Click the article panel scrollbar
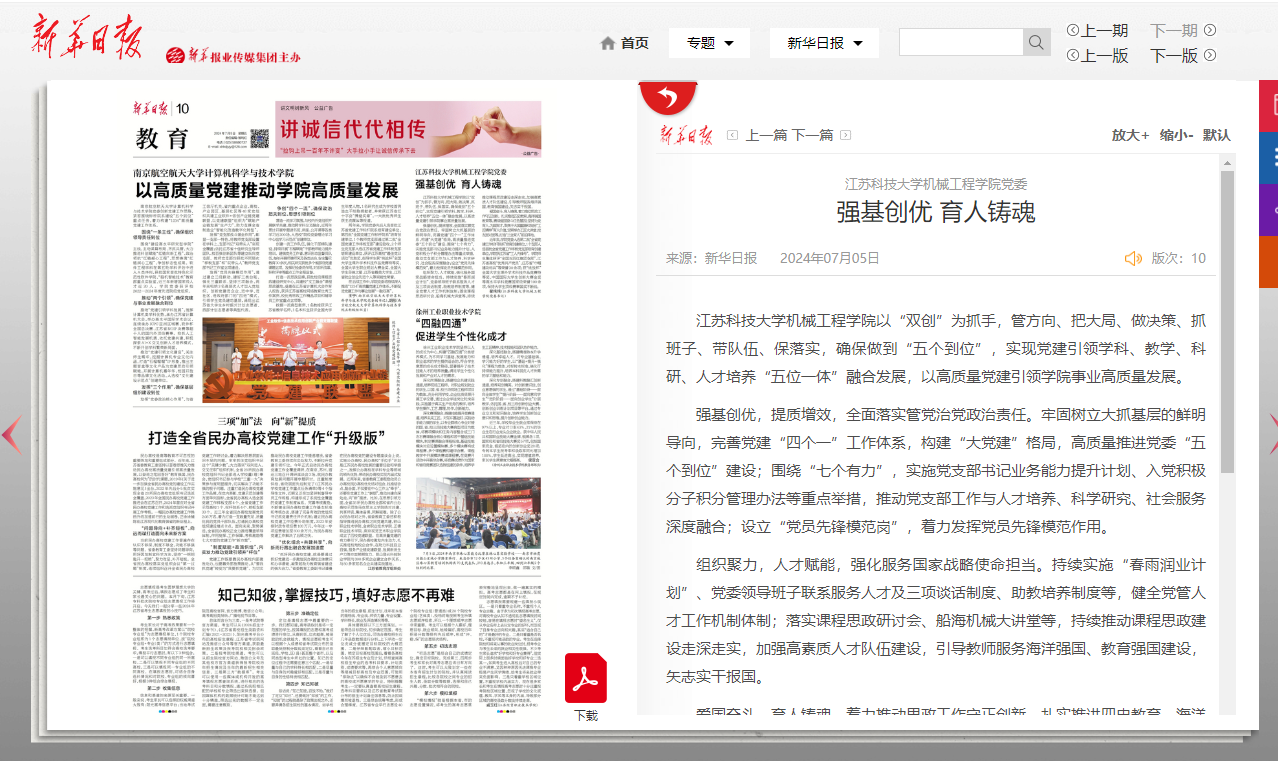This screenshot has width=1278, height=761. pyautogui.click(x=1227, y=320)
